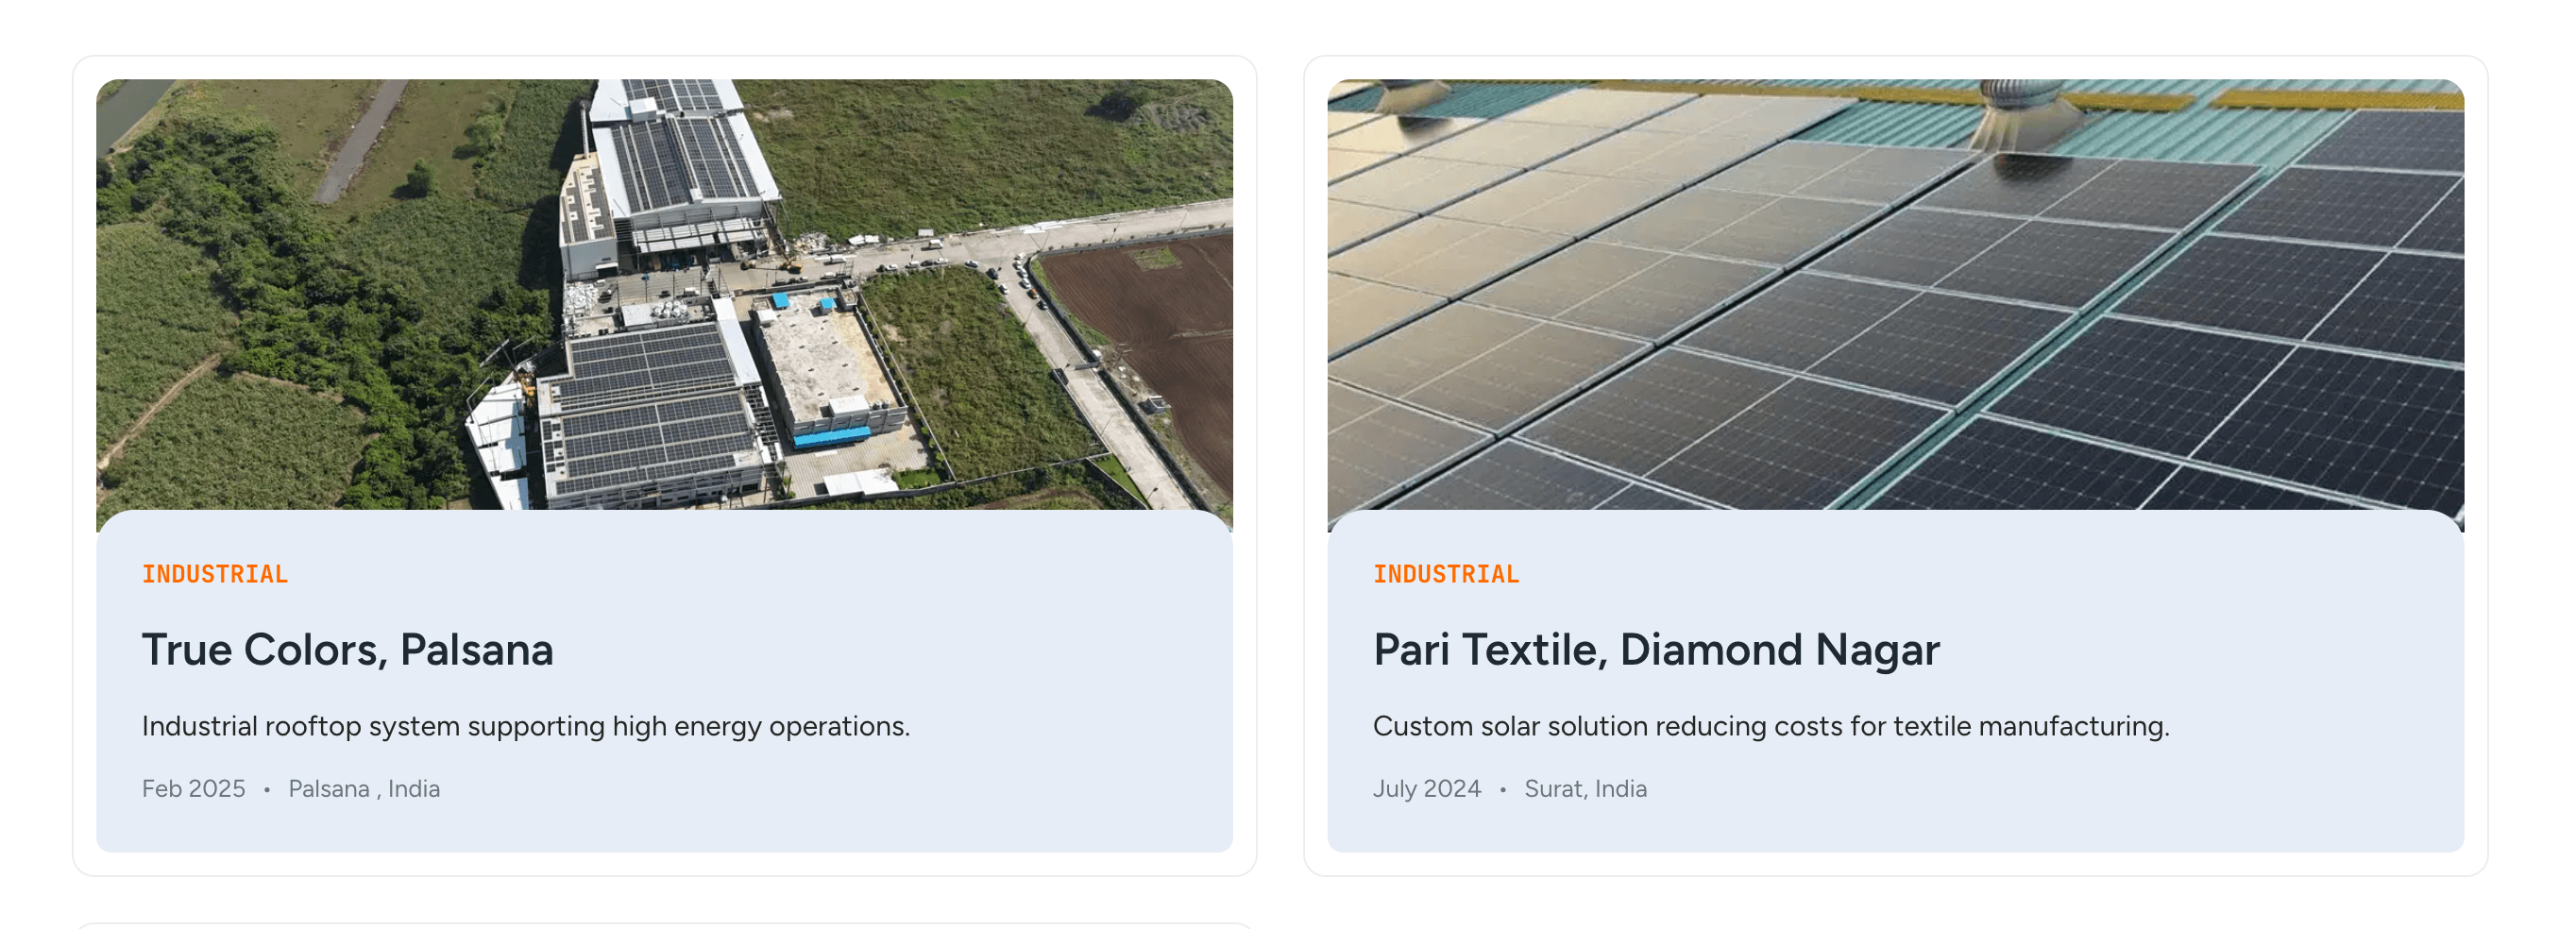Click the Palsana, India location text
2576x929 pixels.
coord(364,789)
